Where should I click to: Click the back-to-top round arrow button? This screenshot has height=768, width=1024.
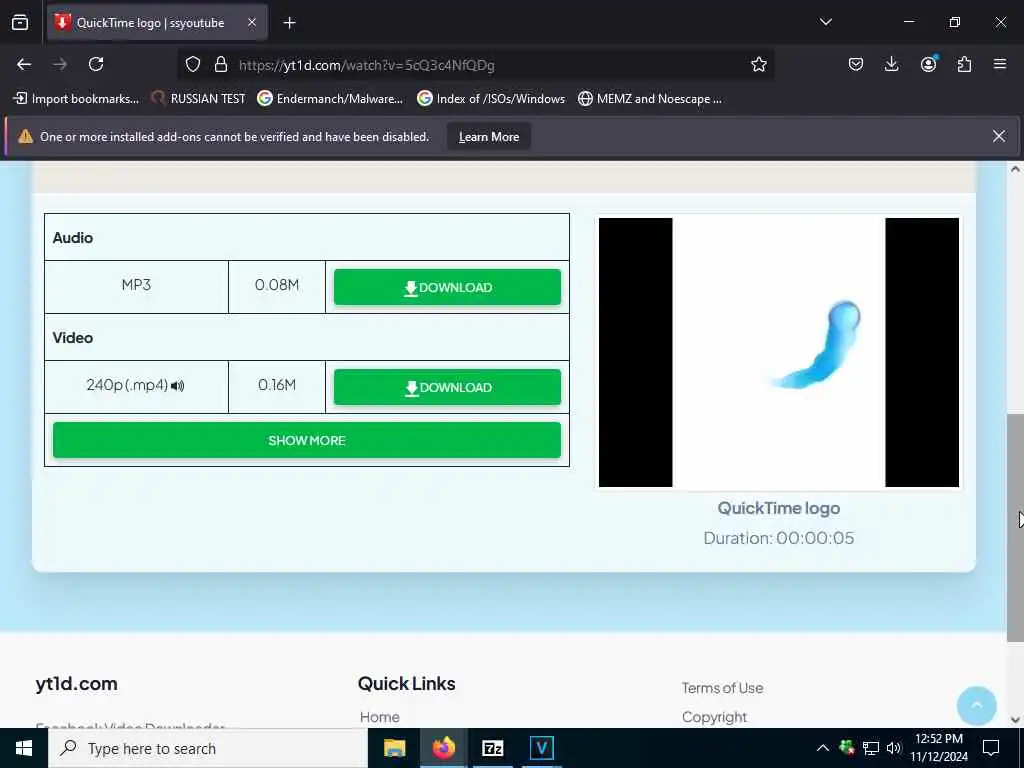(976, 705)
